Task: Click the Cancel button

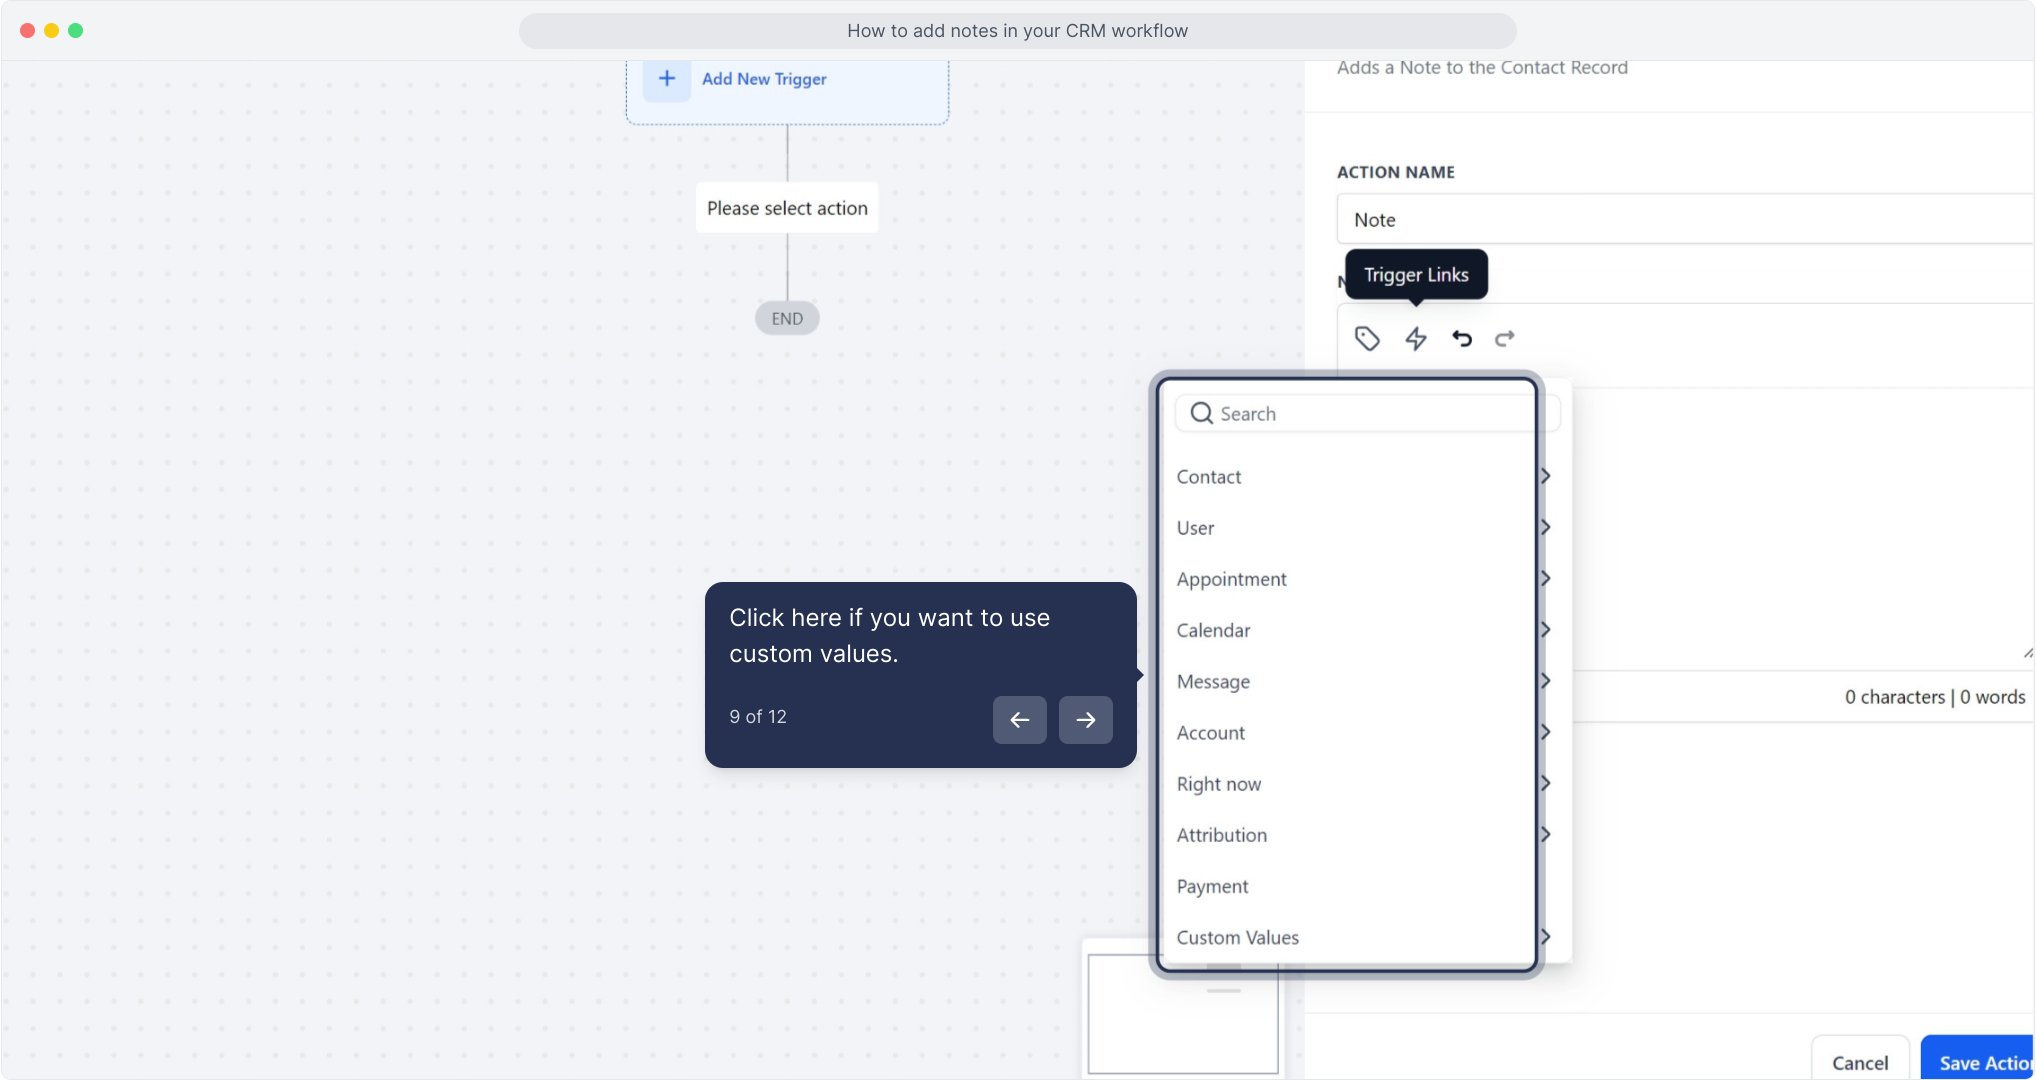Action: [1859, 1062]
